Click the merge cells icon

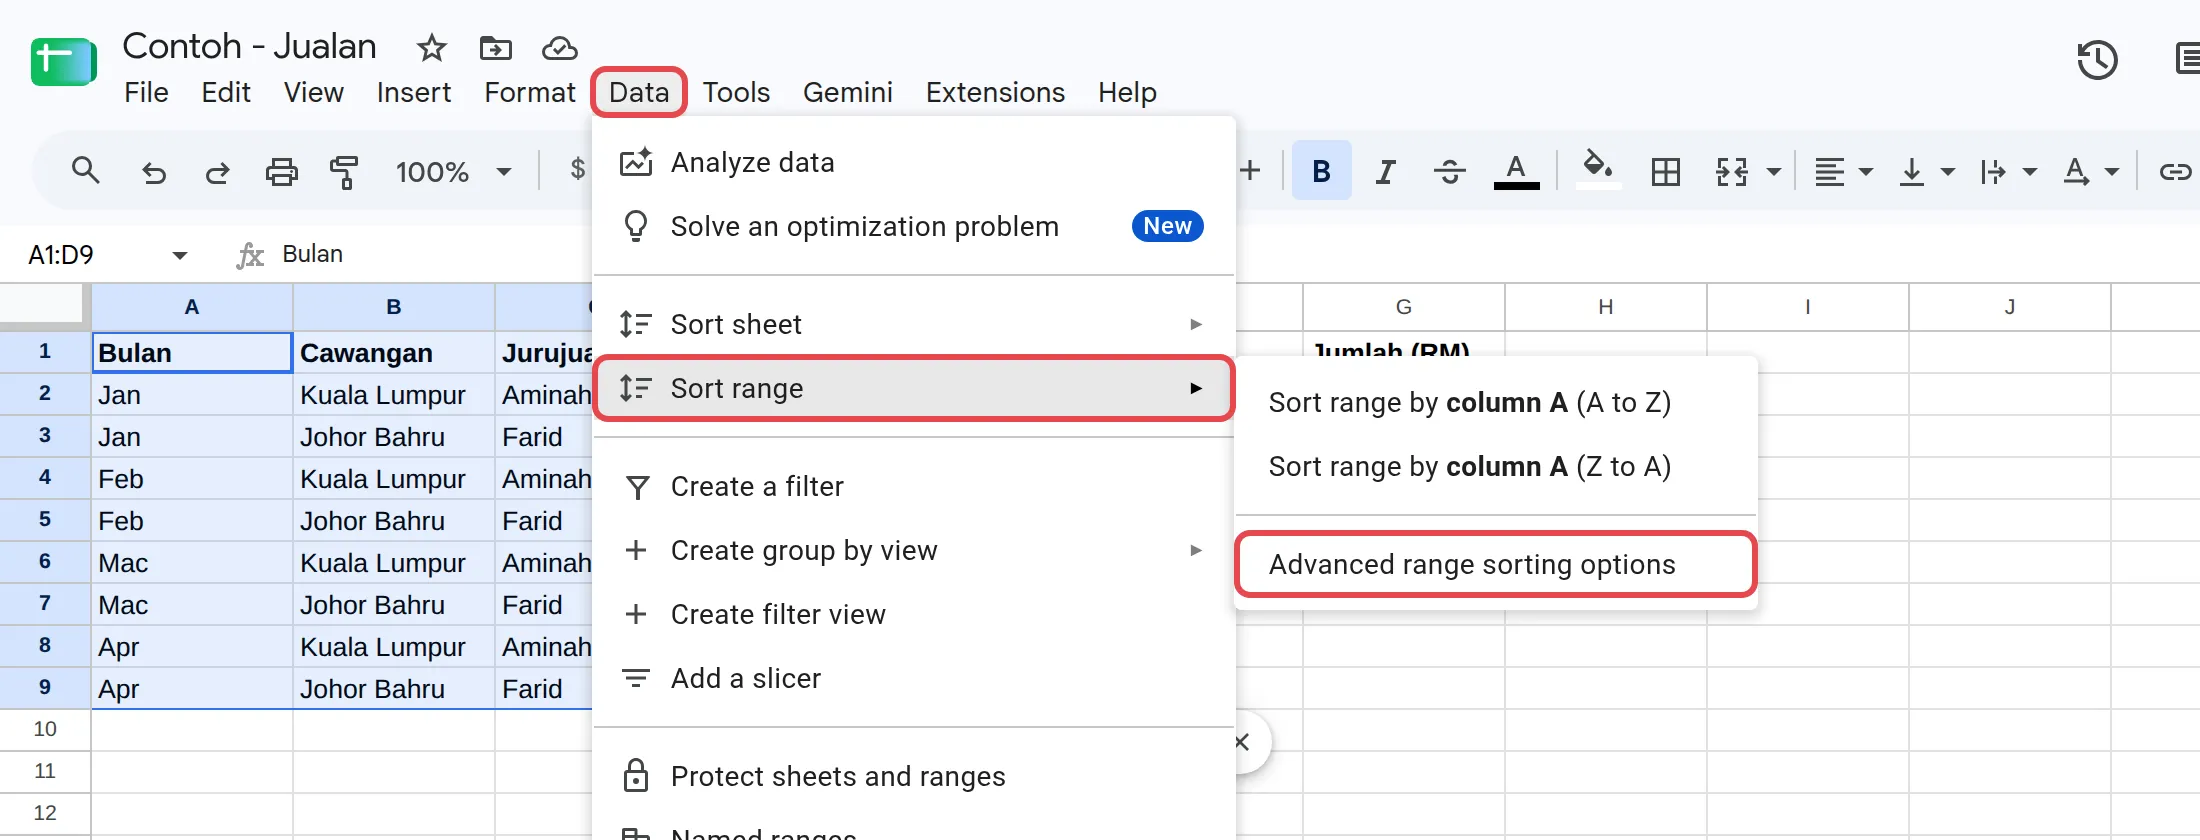1732,172
